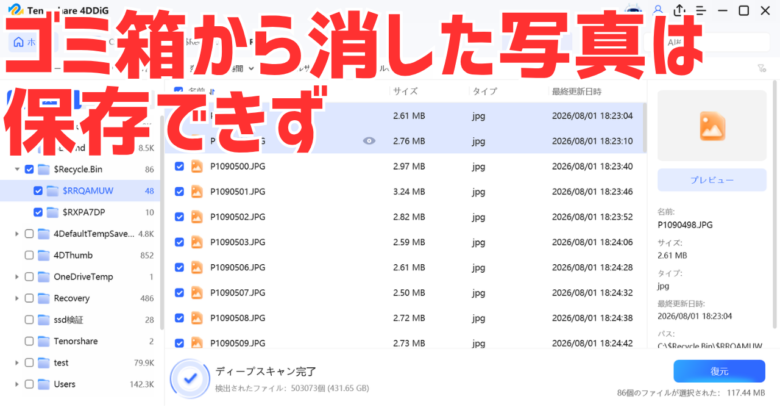The width and height of the screenshot is (780, 410).
Task: Open the hamburger menu icon
Action: [x=701, y=10]
